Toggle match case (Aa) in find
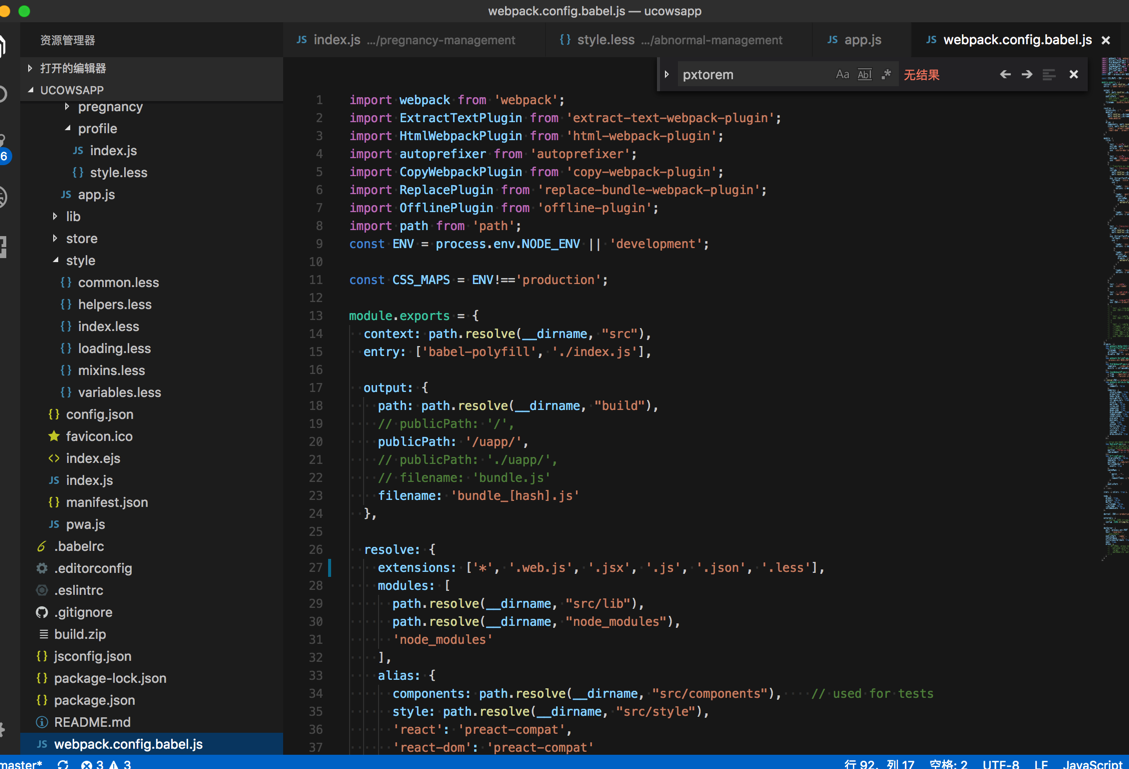This screenshot has height=769, width=1129. pos(842,75)
